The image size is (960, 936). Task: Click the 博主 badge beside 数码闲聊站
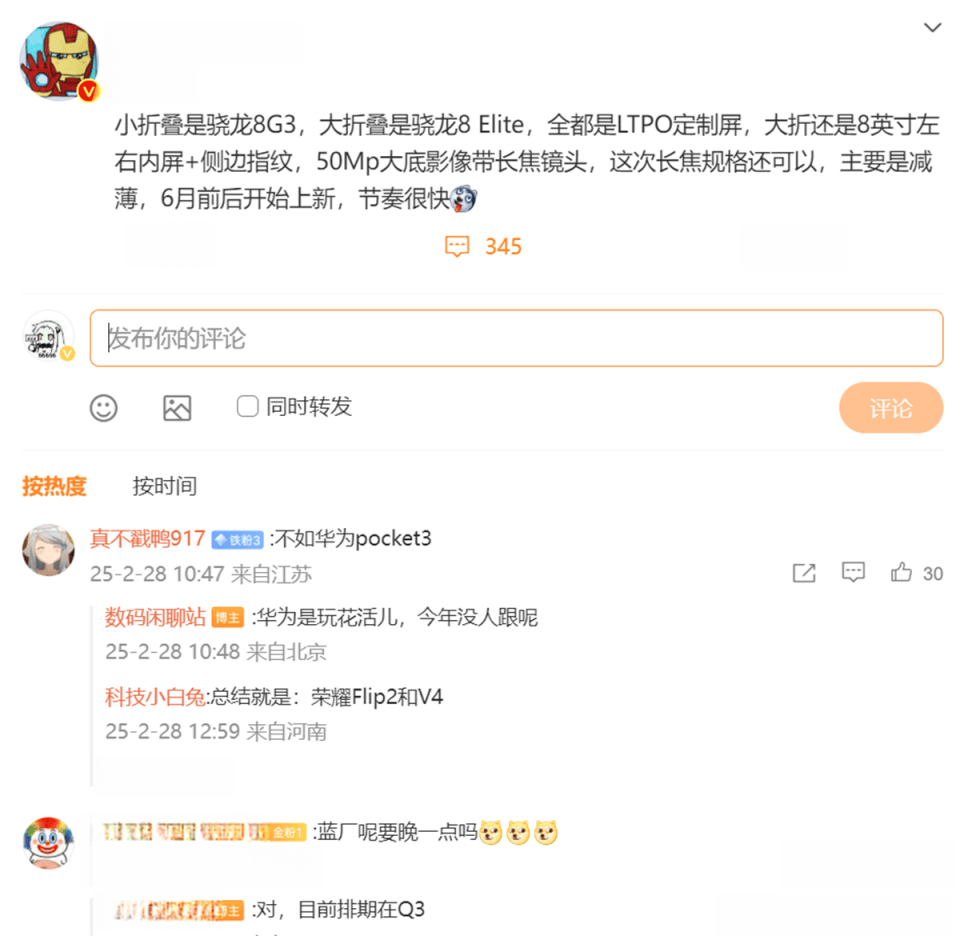pyautogui.click(x=228, y=618)
